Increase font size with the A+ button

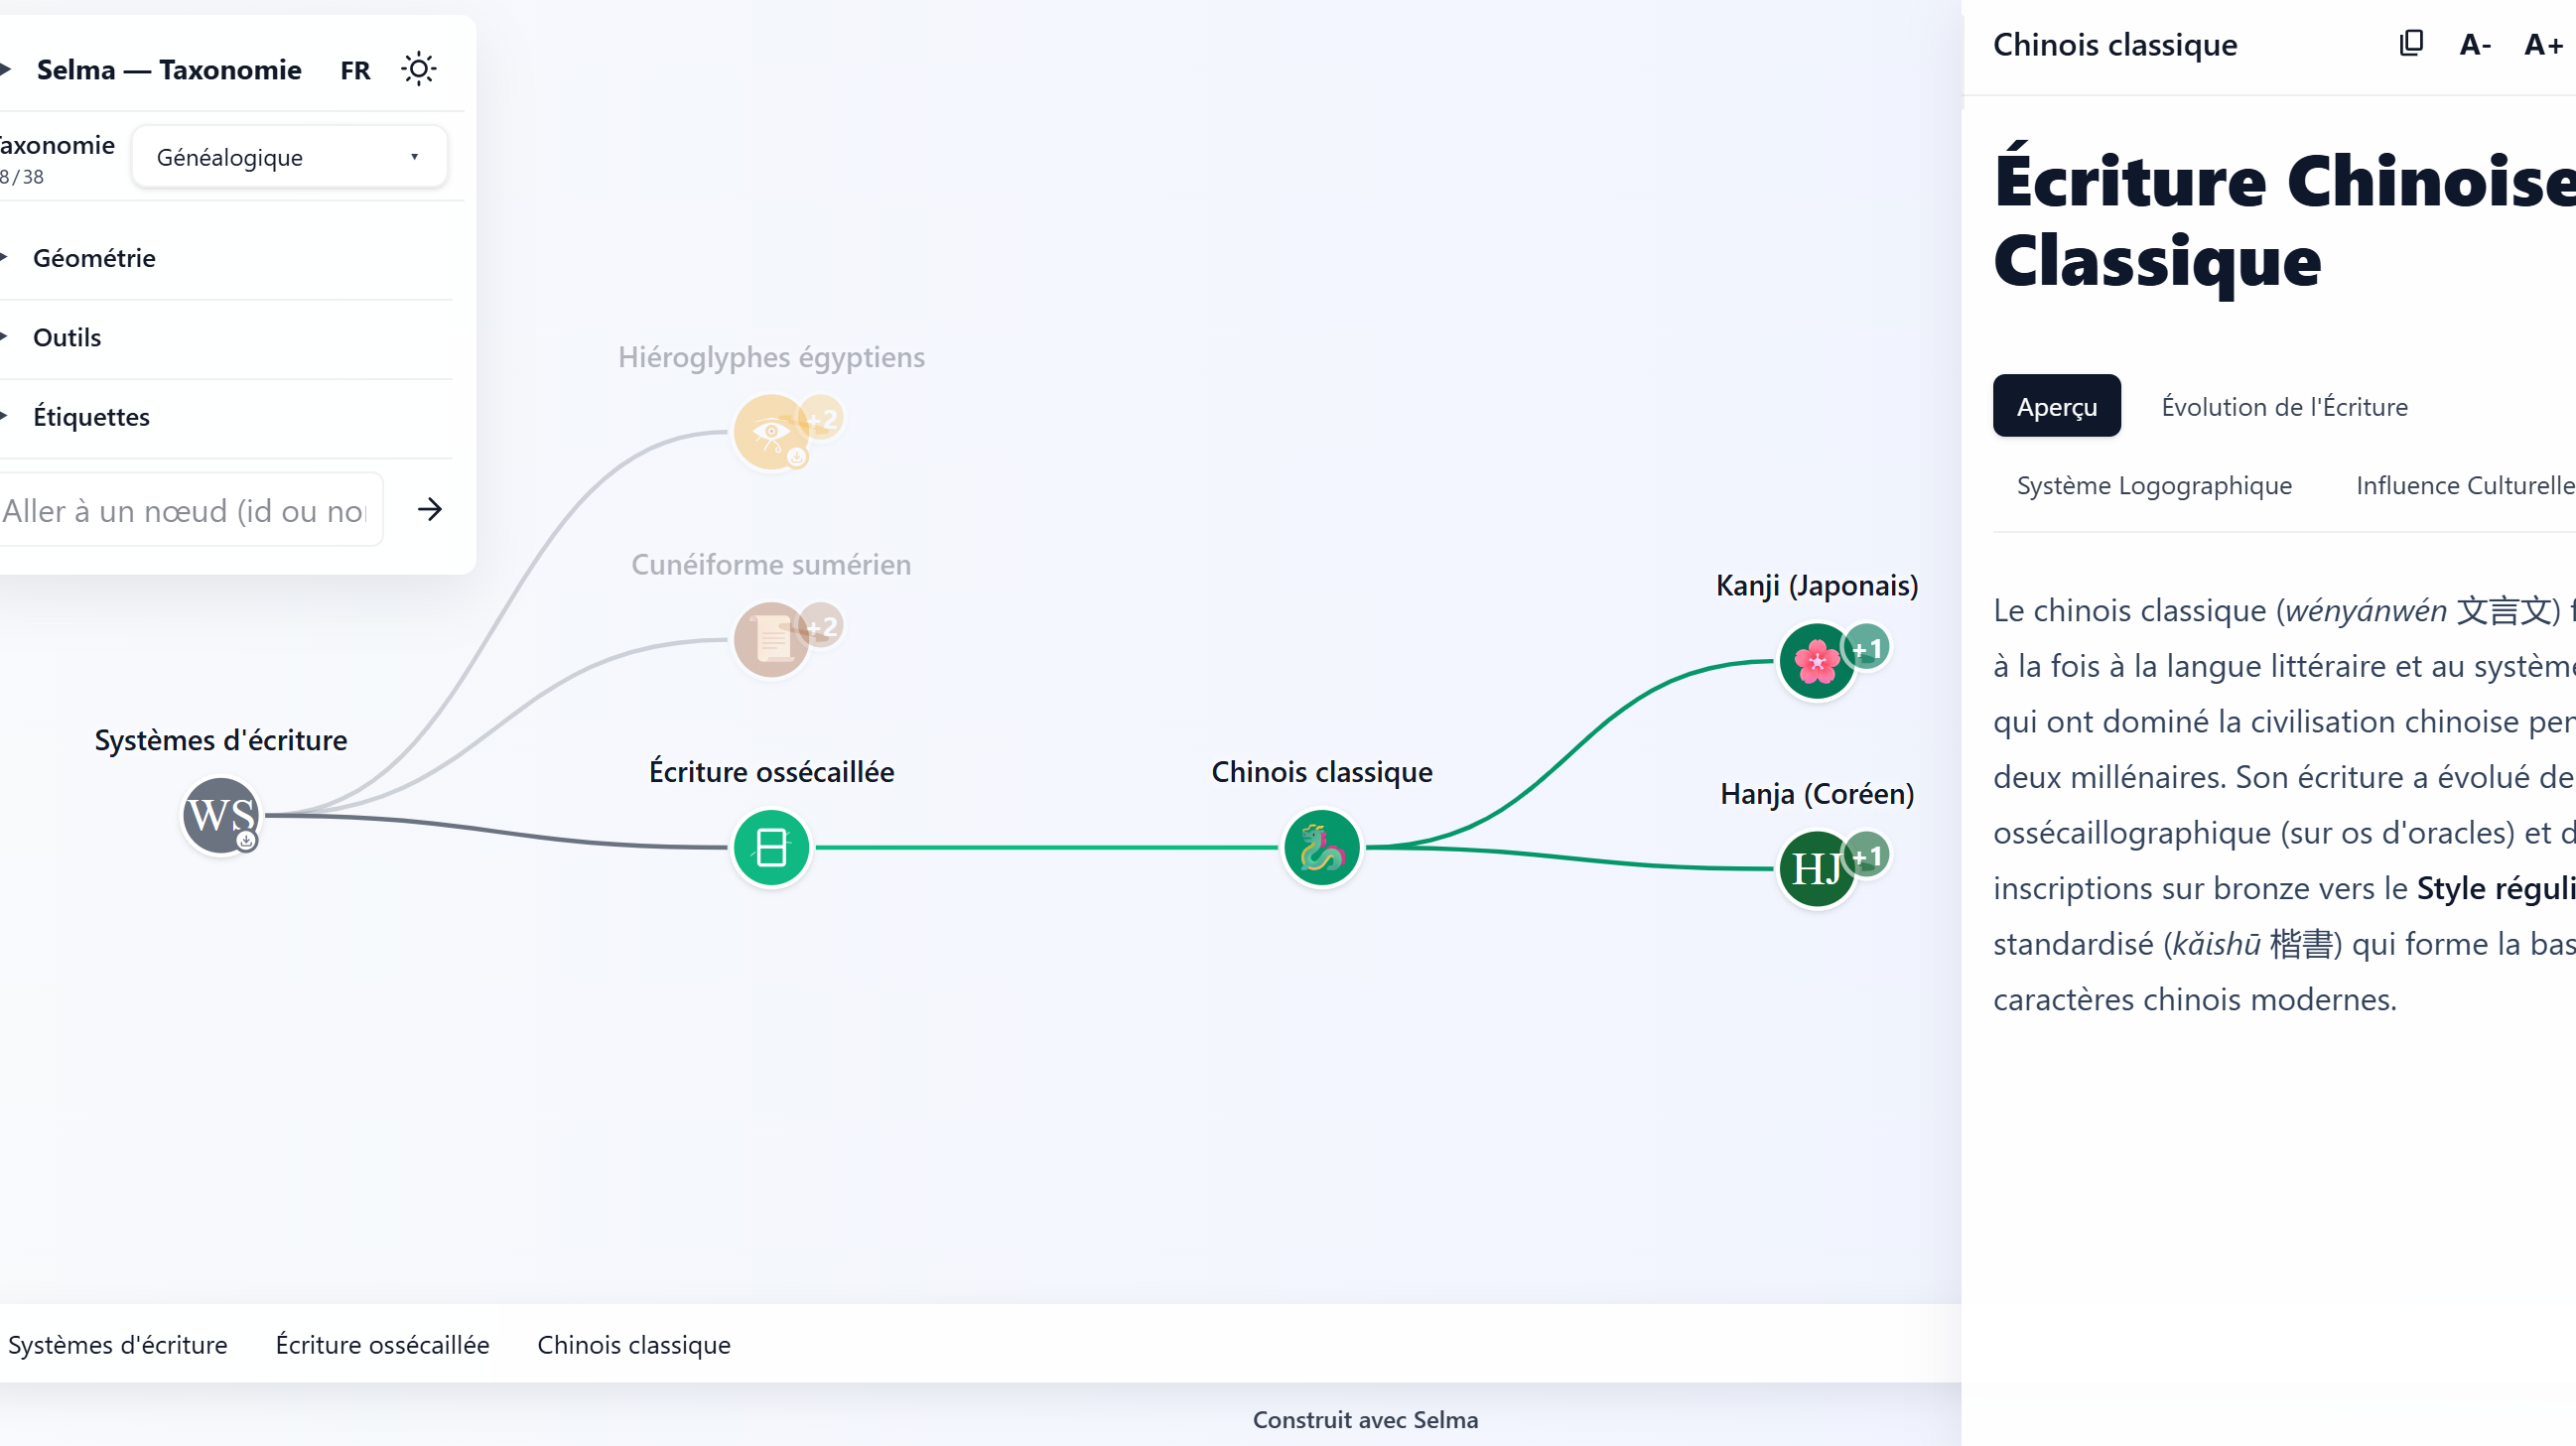(x=2543, y=45)
